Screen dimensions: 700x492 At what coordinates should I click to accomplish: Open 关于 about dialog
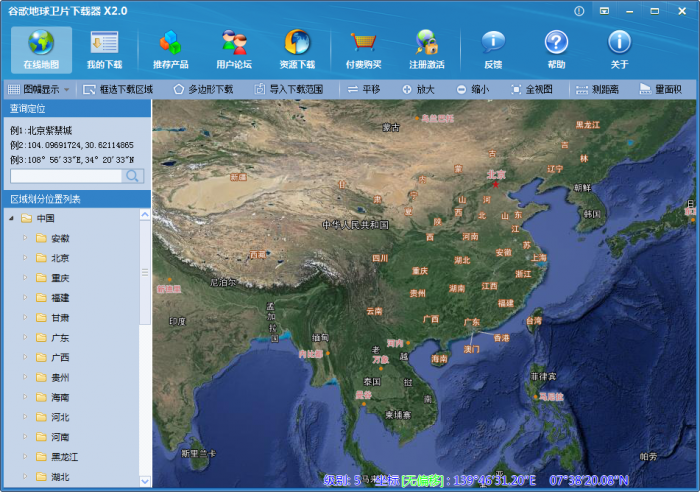pyautogui.click(x=619, y=50)
